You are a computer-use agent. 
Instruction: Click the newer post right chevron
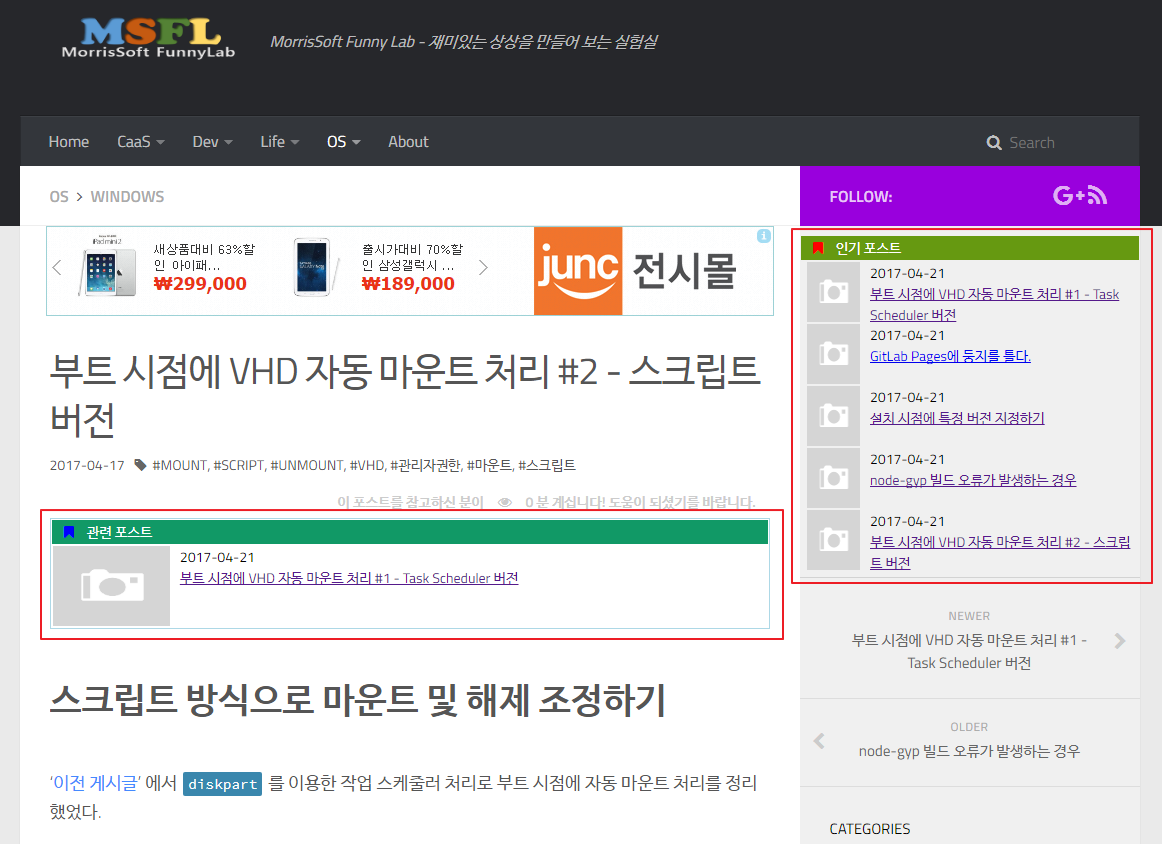tap(1119, 641)
